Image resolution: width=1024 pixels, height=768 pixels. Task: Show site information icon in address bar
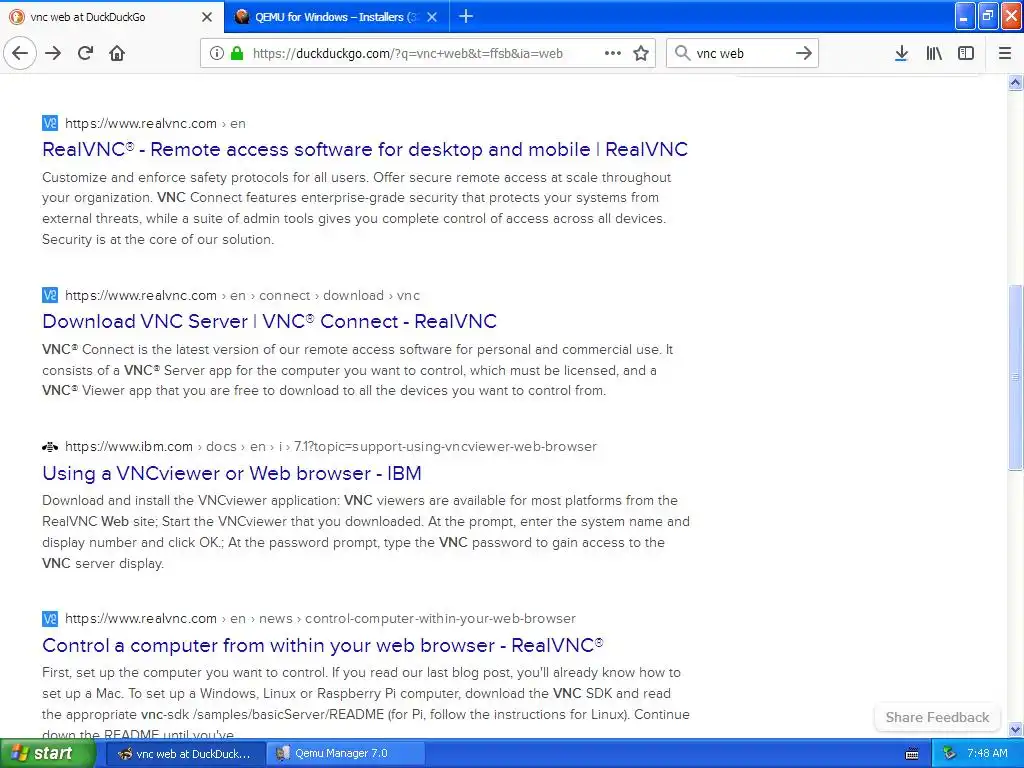(x=217, y=54)
